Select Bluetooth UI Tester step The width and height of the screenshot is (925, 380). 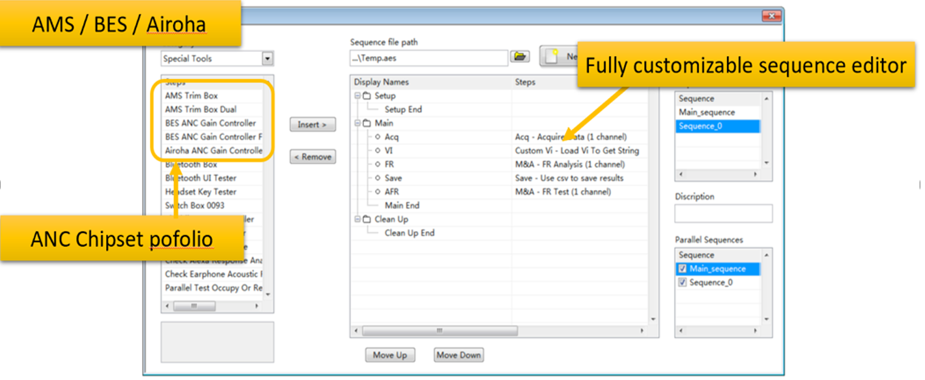pos(201,178)
